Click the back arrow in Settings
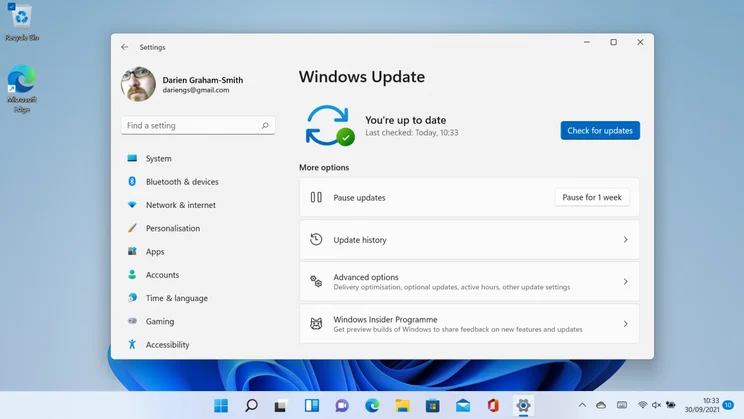Screen dimensions: 744x419 click(x=124, y=47)
